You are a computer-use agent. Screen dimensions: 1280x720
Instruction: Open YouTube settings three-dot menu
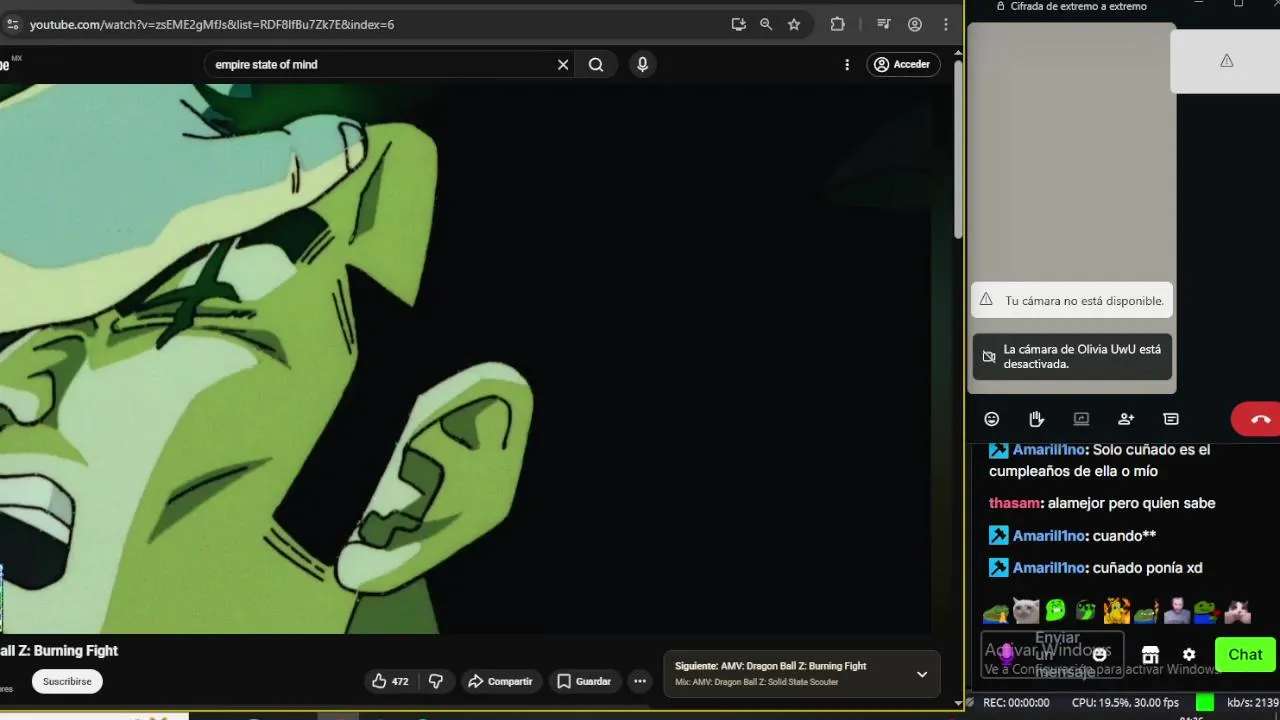847,64
